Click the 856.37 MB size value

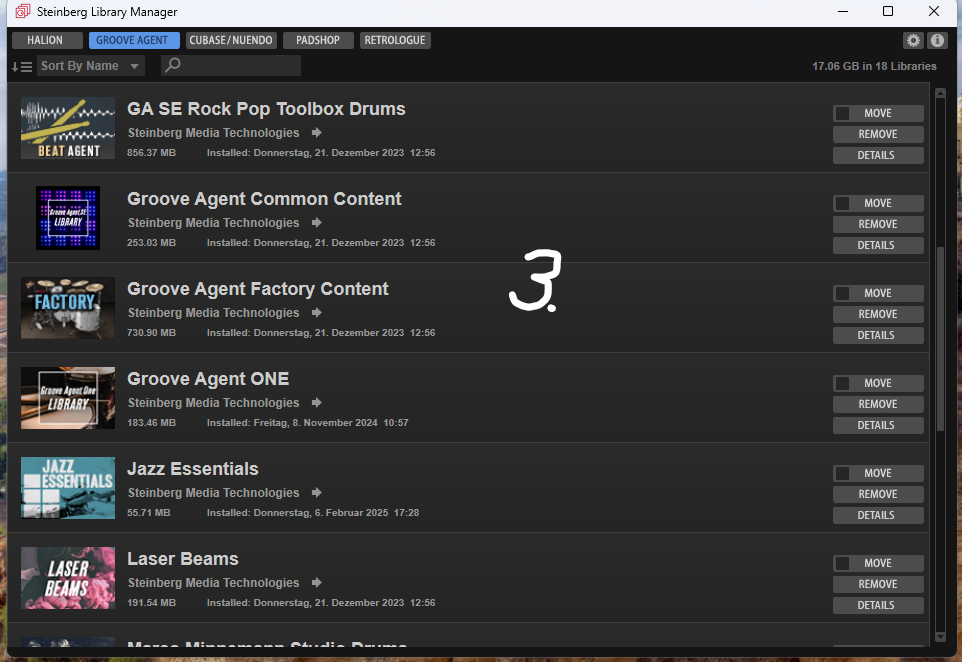click(x=152, y=153)
